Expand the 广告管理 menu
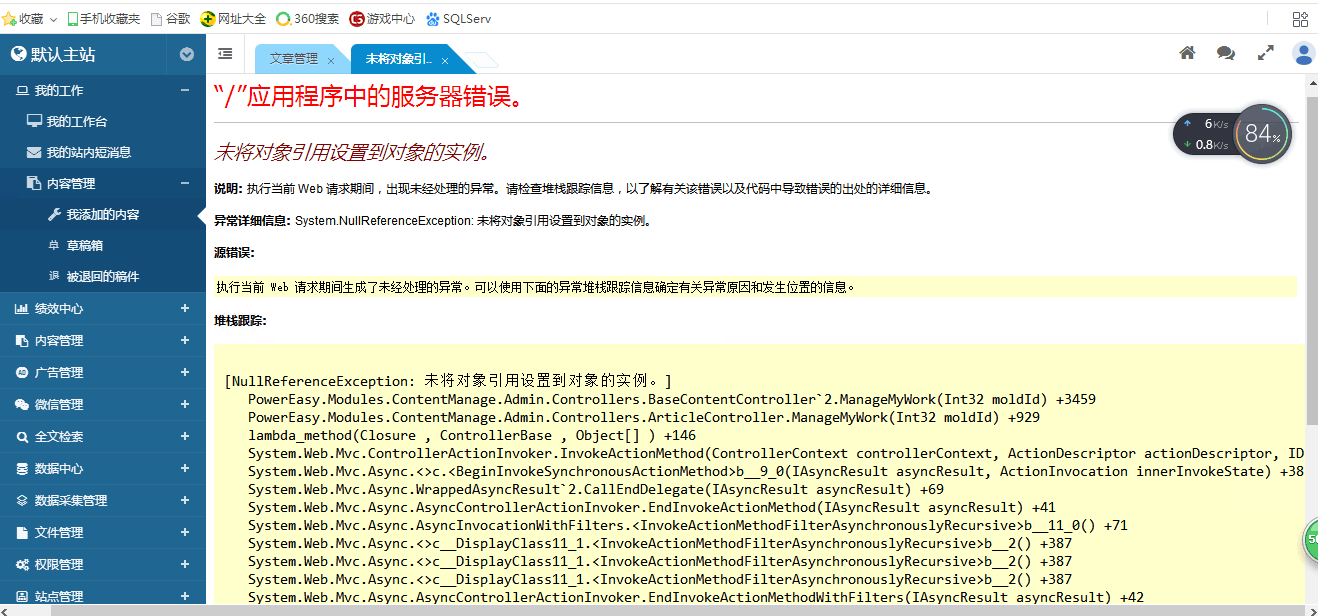The image size is (1318, 616). [184, 373]
